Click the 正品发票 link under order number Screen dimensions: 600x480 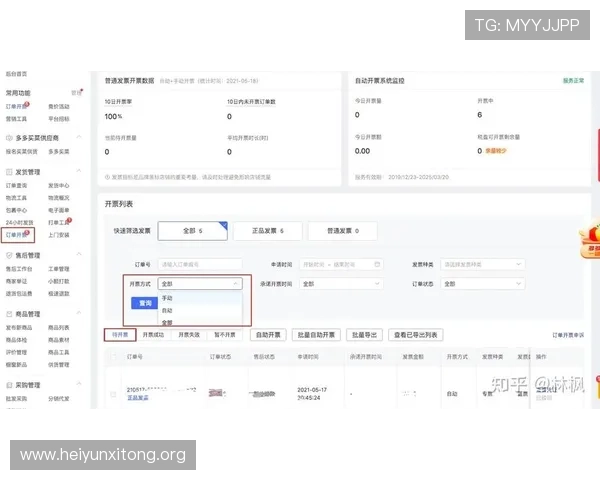coord(138,398)
